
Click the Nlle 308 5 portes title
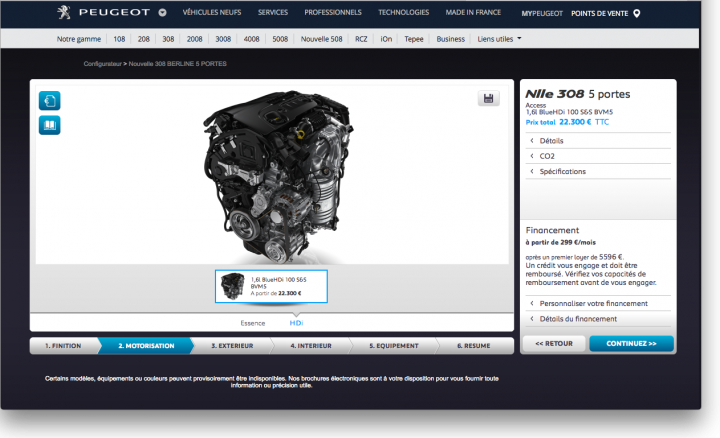tap(578, 94)
